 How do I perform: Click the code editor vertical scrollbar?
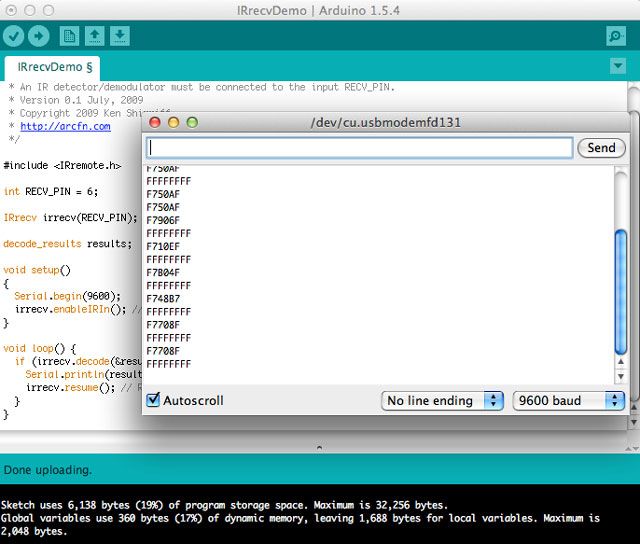(x=633, y=250)
